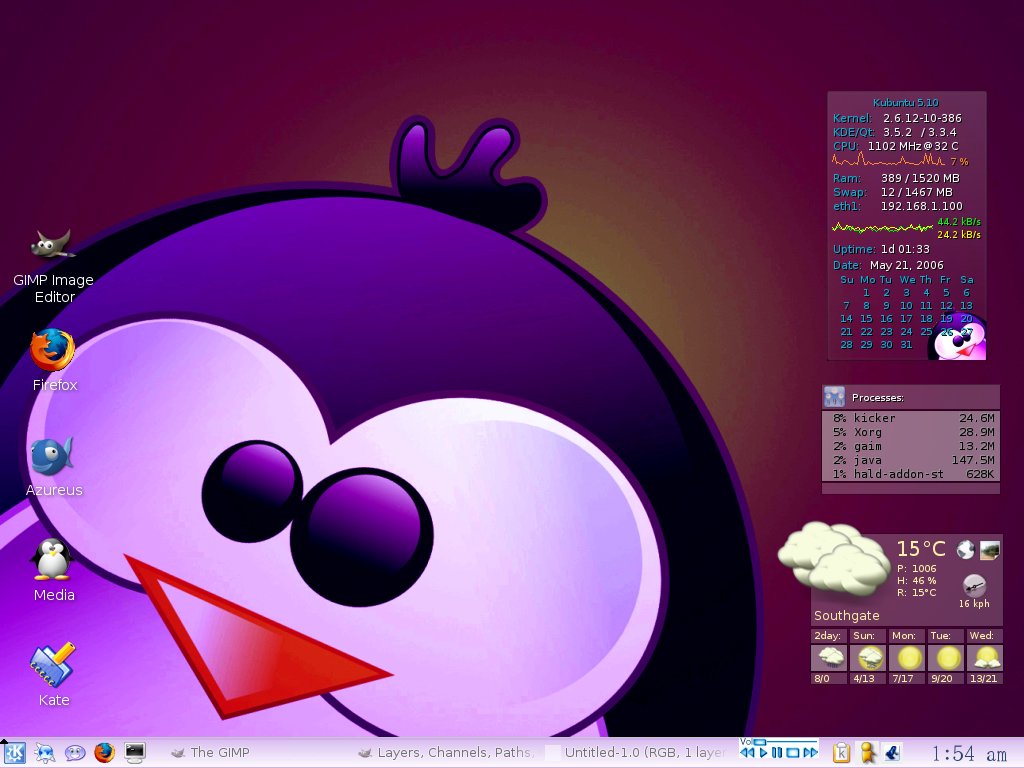Screen dimensions: 1024x768
Task: Click the 15°C temperature reading
Action: pos(921,549)
